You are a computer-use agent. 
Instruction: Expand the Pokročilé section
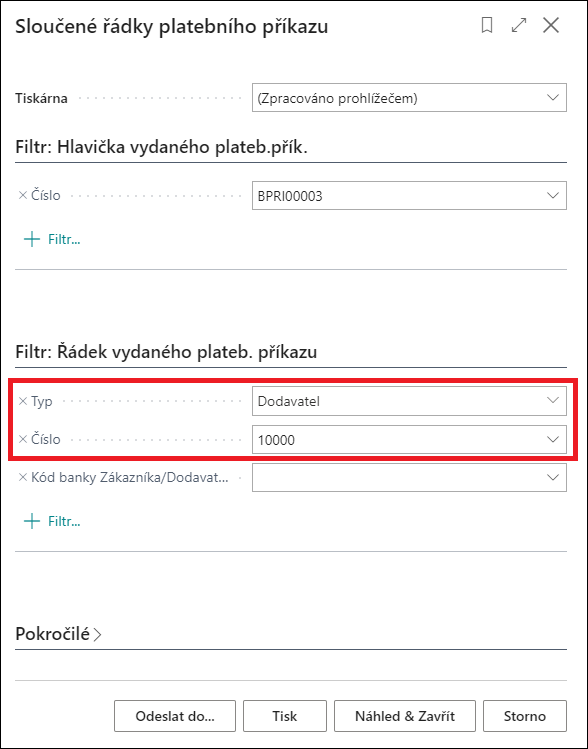(x=59, y=634)
